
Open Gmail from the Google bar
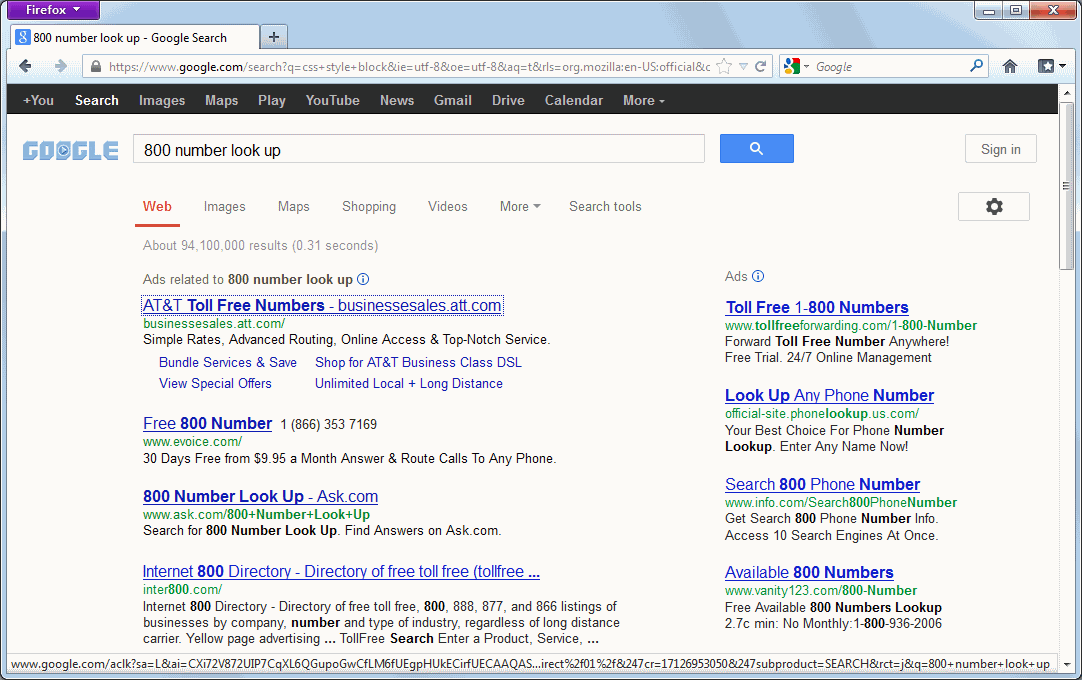[x=453, y=101]
